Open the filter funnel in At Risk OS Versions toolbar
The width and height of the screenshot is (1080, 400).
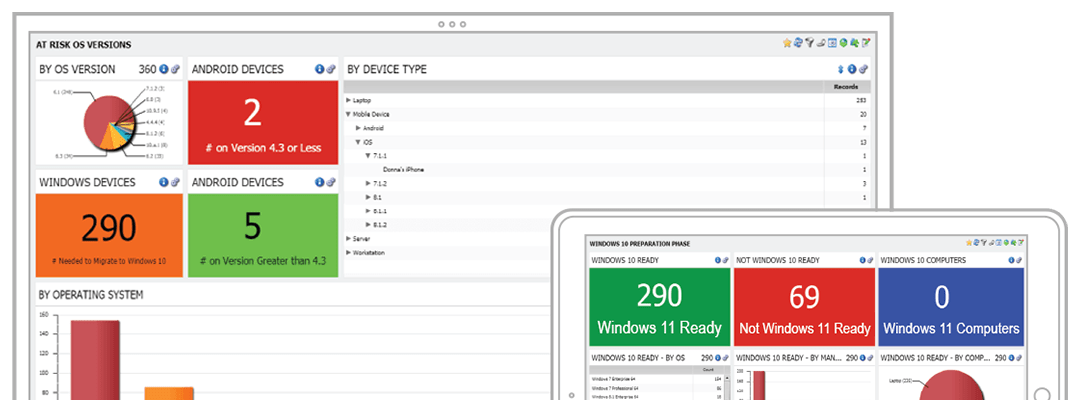pos(809,43)
